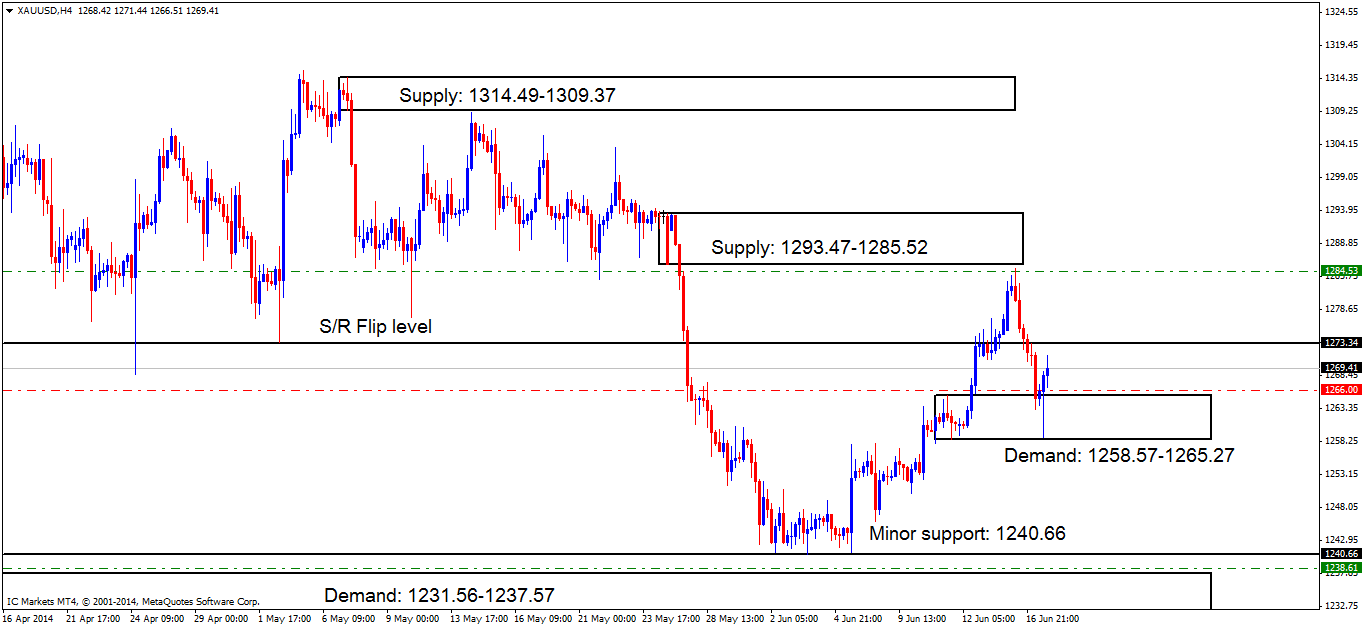Click the triangle icon before XAUUSD,H4
Viewport: 1362px width, 627px height.
click(x=9, y=10)
